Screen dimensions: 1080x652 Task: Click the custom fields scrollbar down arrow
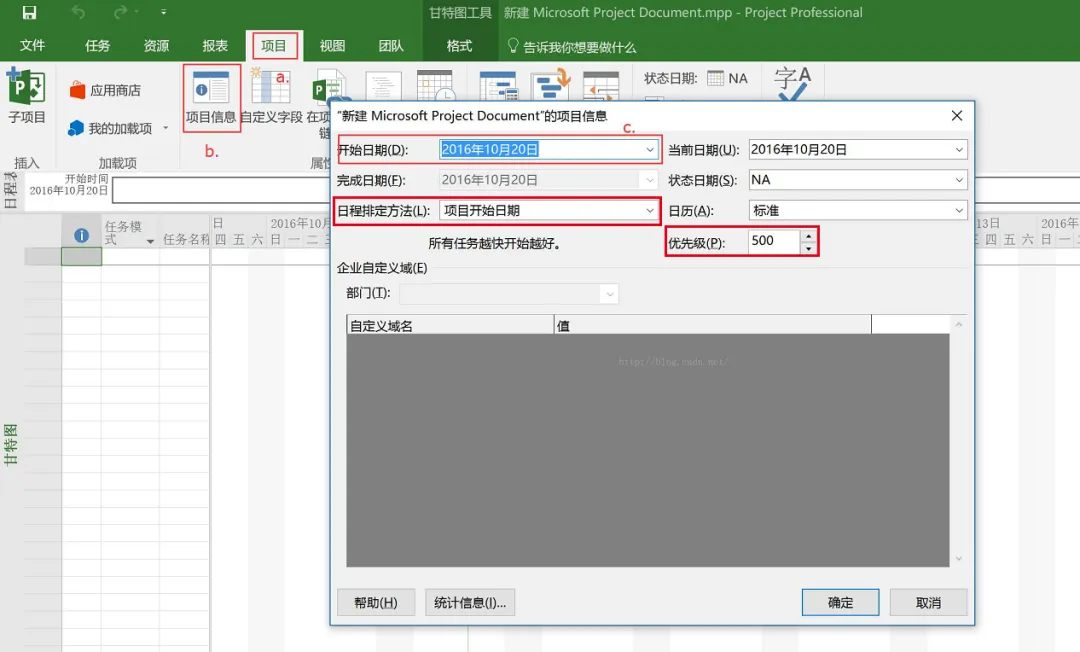958,558
